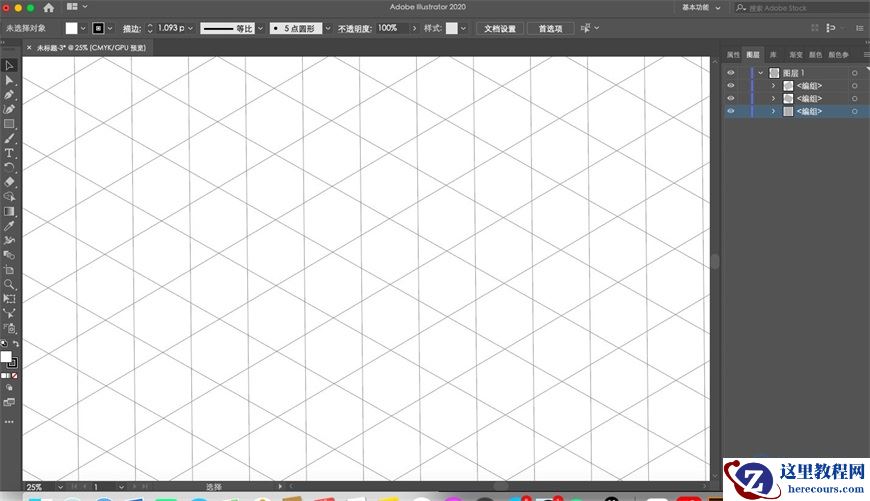
Task: Select the Symbol Sprayer tool
Action: (9, 328)
